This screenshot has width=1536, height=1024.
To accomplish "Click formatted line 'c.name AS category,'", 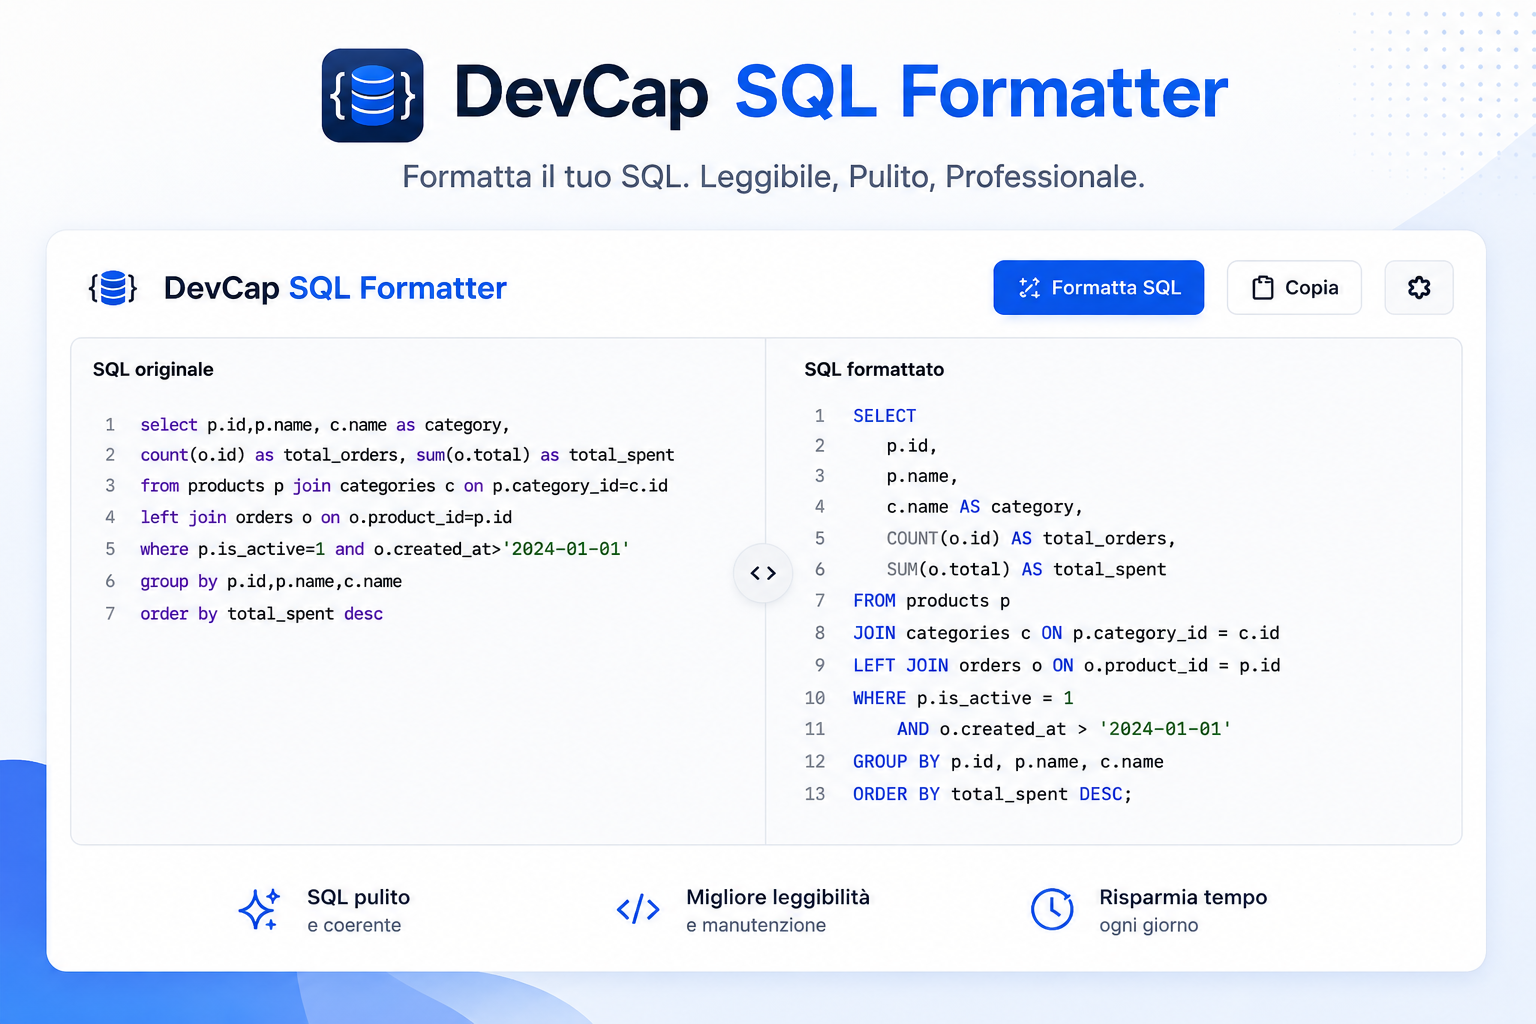I will [x=985, y=507].
